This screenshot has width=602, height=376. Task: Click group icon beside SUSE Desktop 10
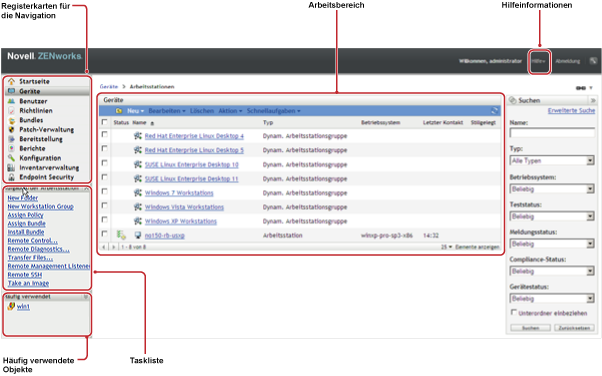(137, 164)
